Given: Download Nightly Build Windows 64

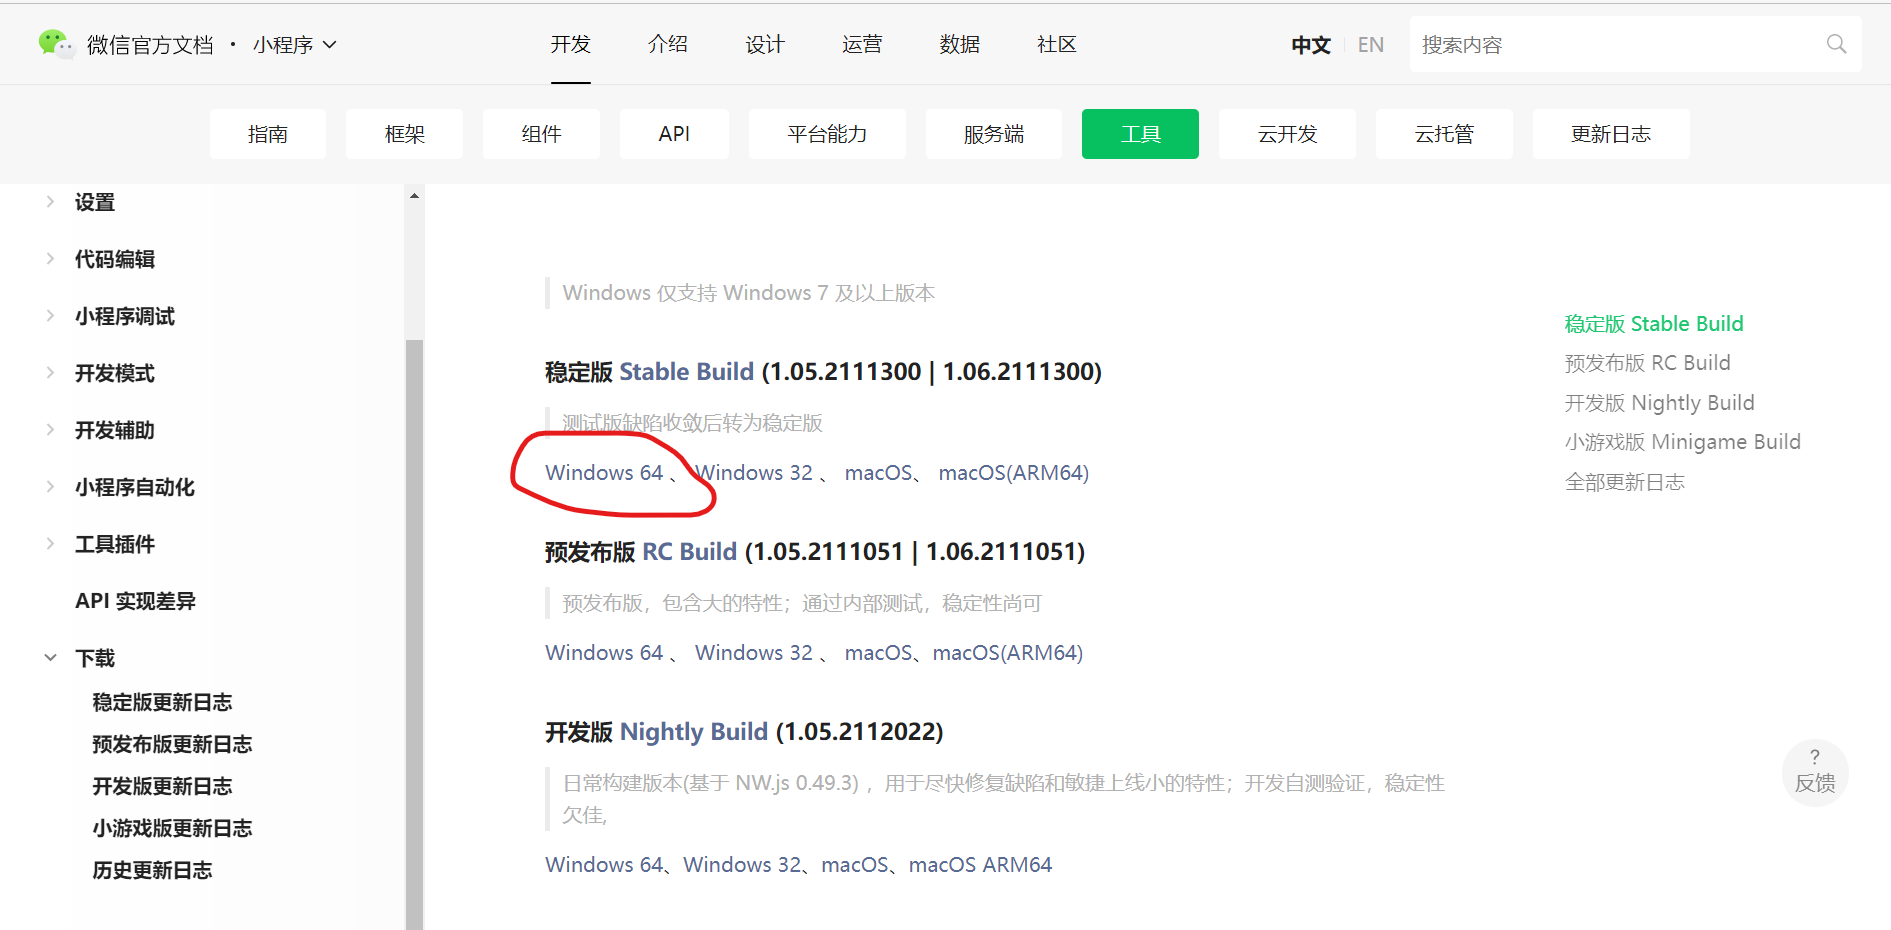Looking at the screenshot, I should coord(604,864).
